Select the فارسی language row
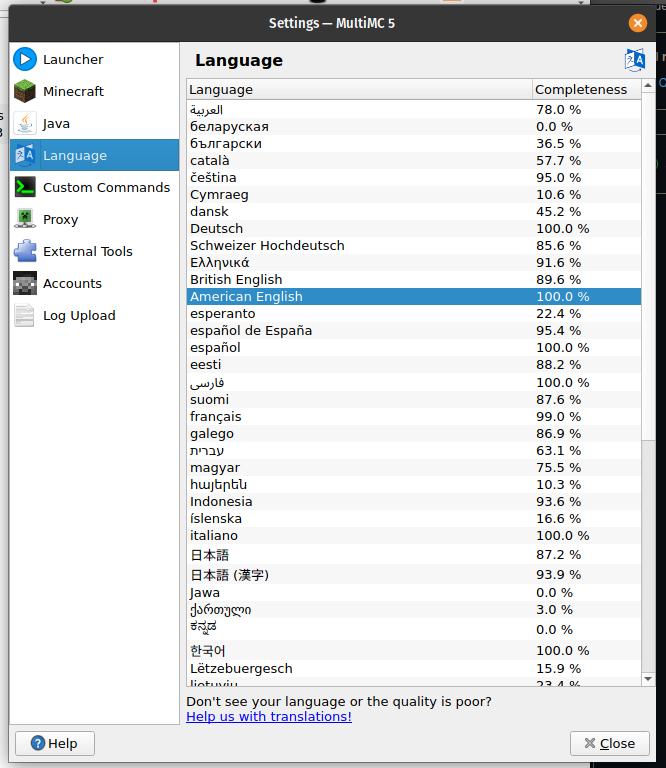Screen dimensions: 666x768 tap(414, 383)
